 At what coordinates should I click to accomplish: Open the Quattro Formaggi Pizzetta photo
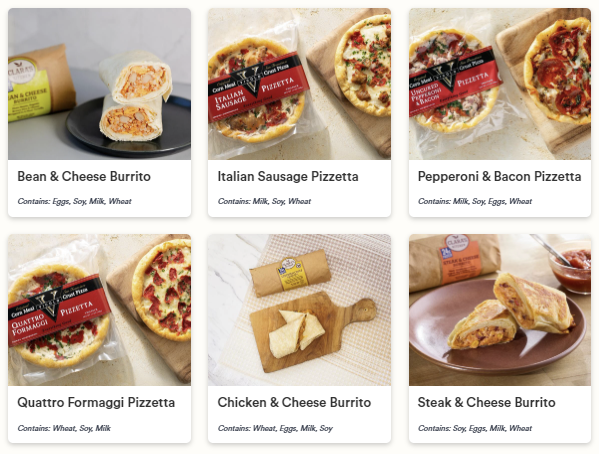tap(99, 310)
